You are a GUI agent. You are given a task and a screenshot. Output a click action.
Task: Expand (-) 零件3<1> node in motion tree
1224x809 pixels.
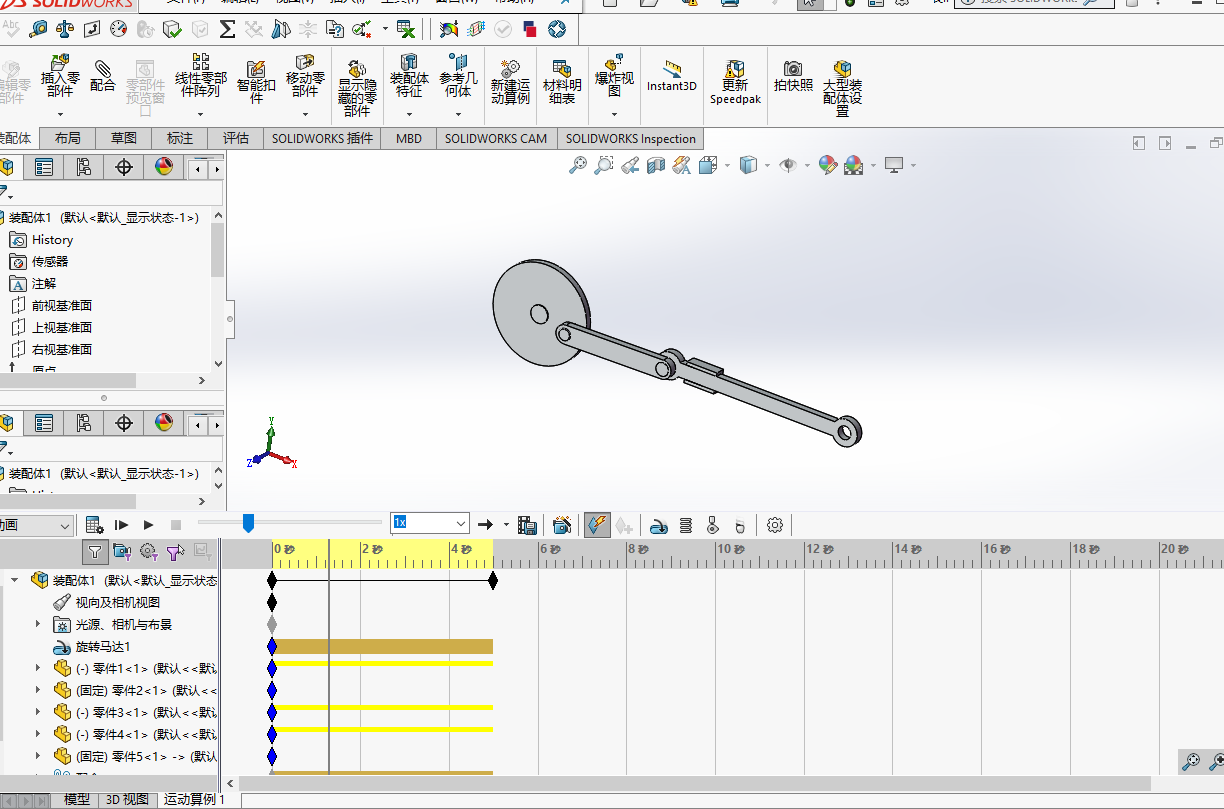pos(38,712)
